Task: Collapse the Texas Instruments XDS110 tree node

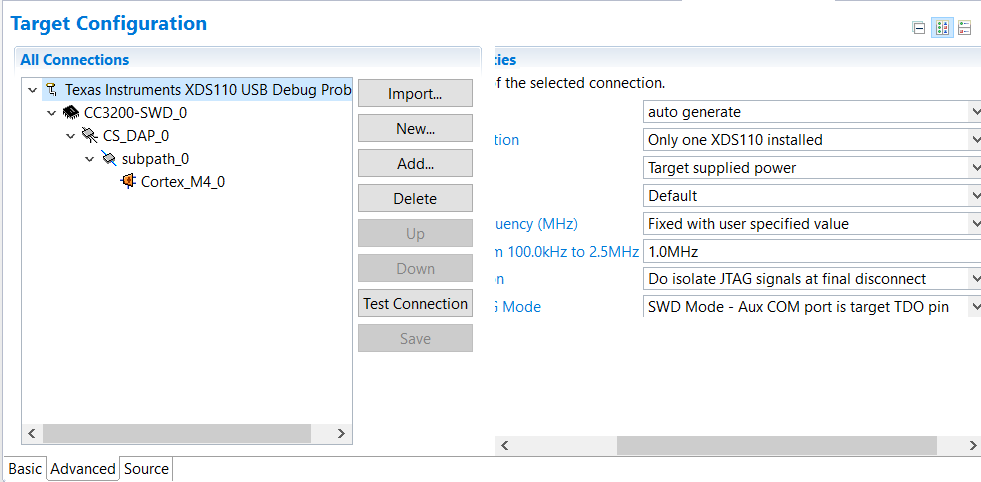Action: tap(33, 90)
